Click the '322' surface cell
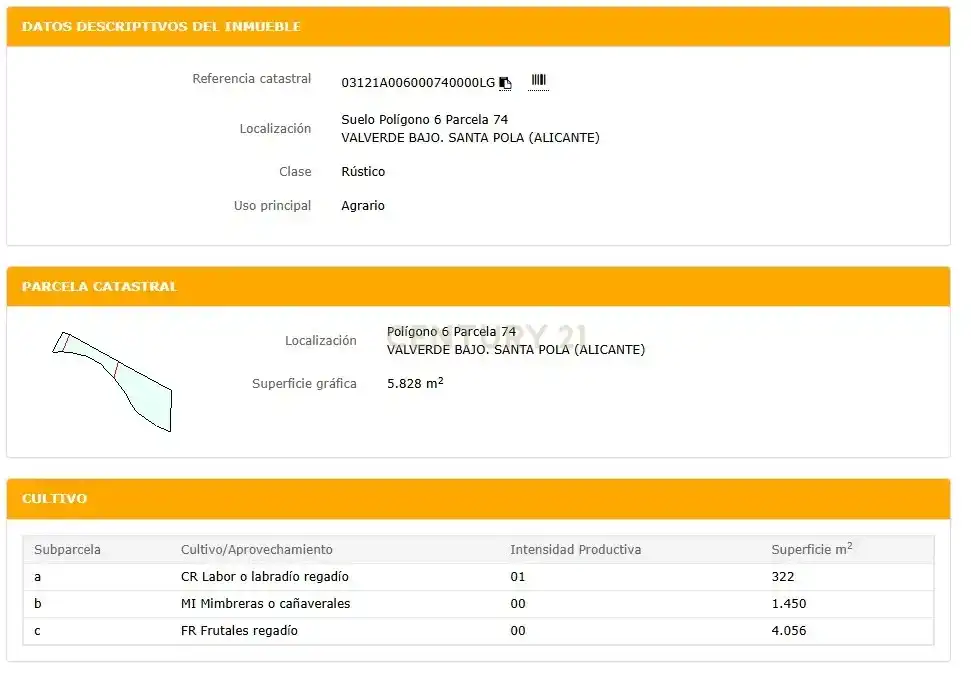The width and height of the screenshot is (971, 673). 783,577
